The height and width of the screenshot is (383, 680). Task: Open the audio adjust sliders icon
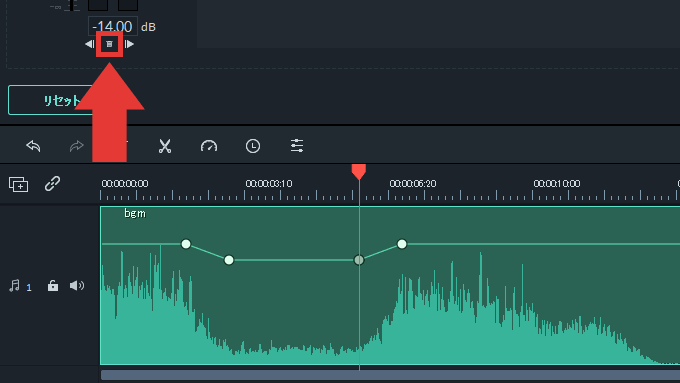[297, 146]
